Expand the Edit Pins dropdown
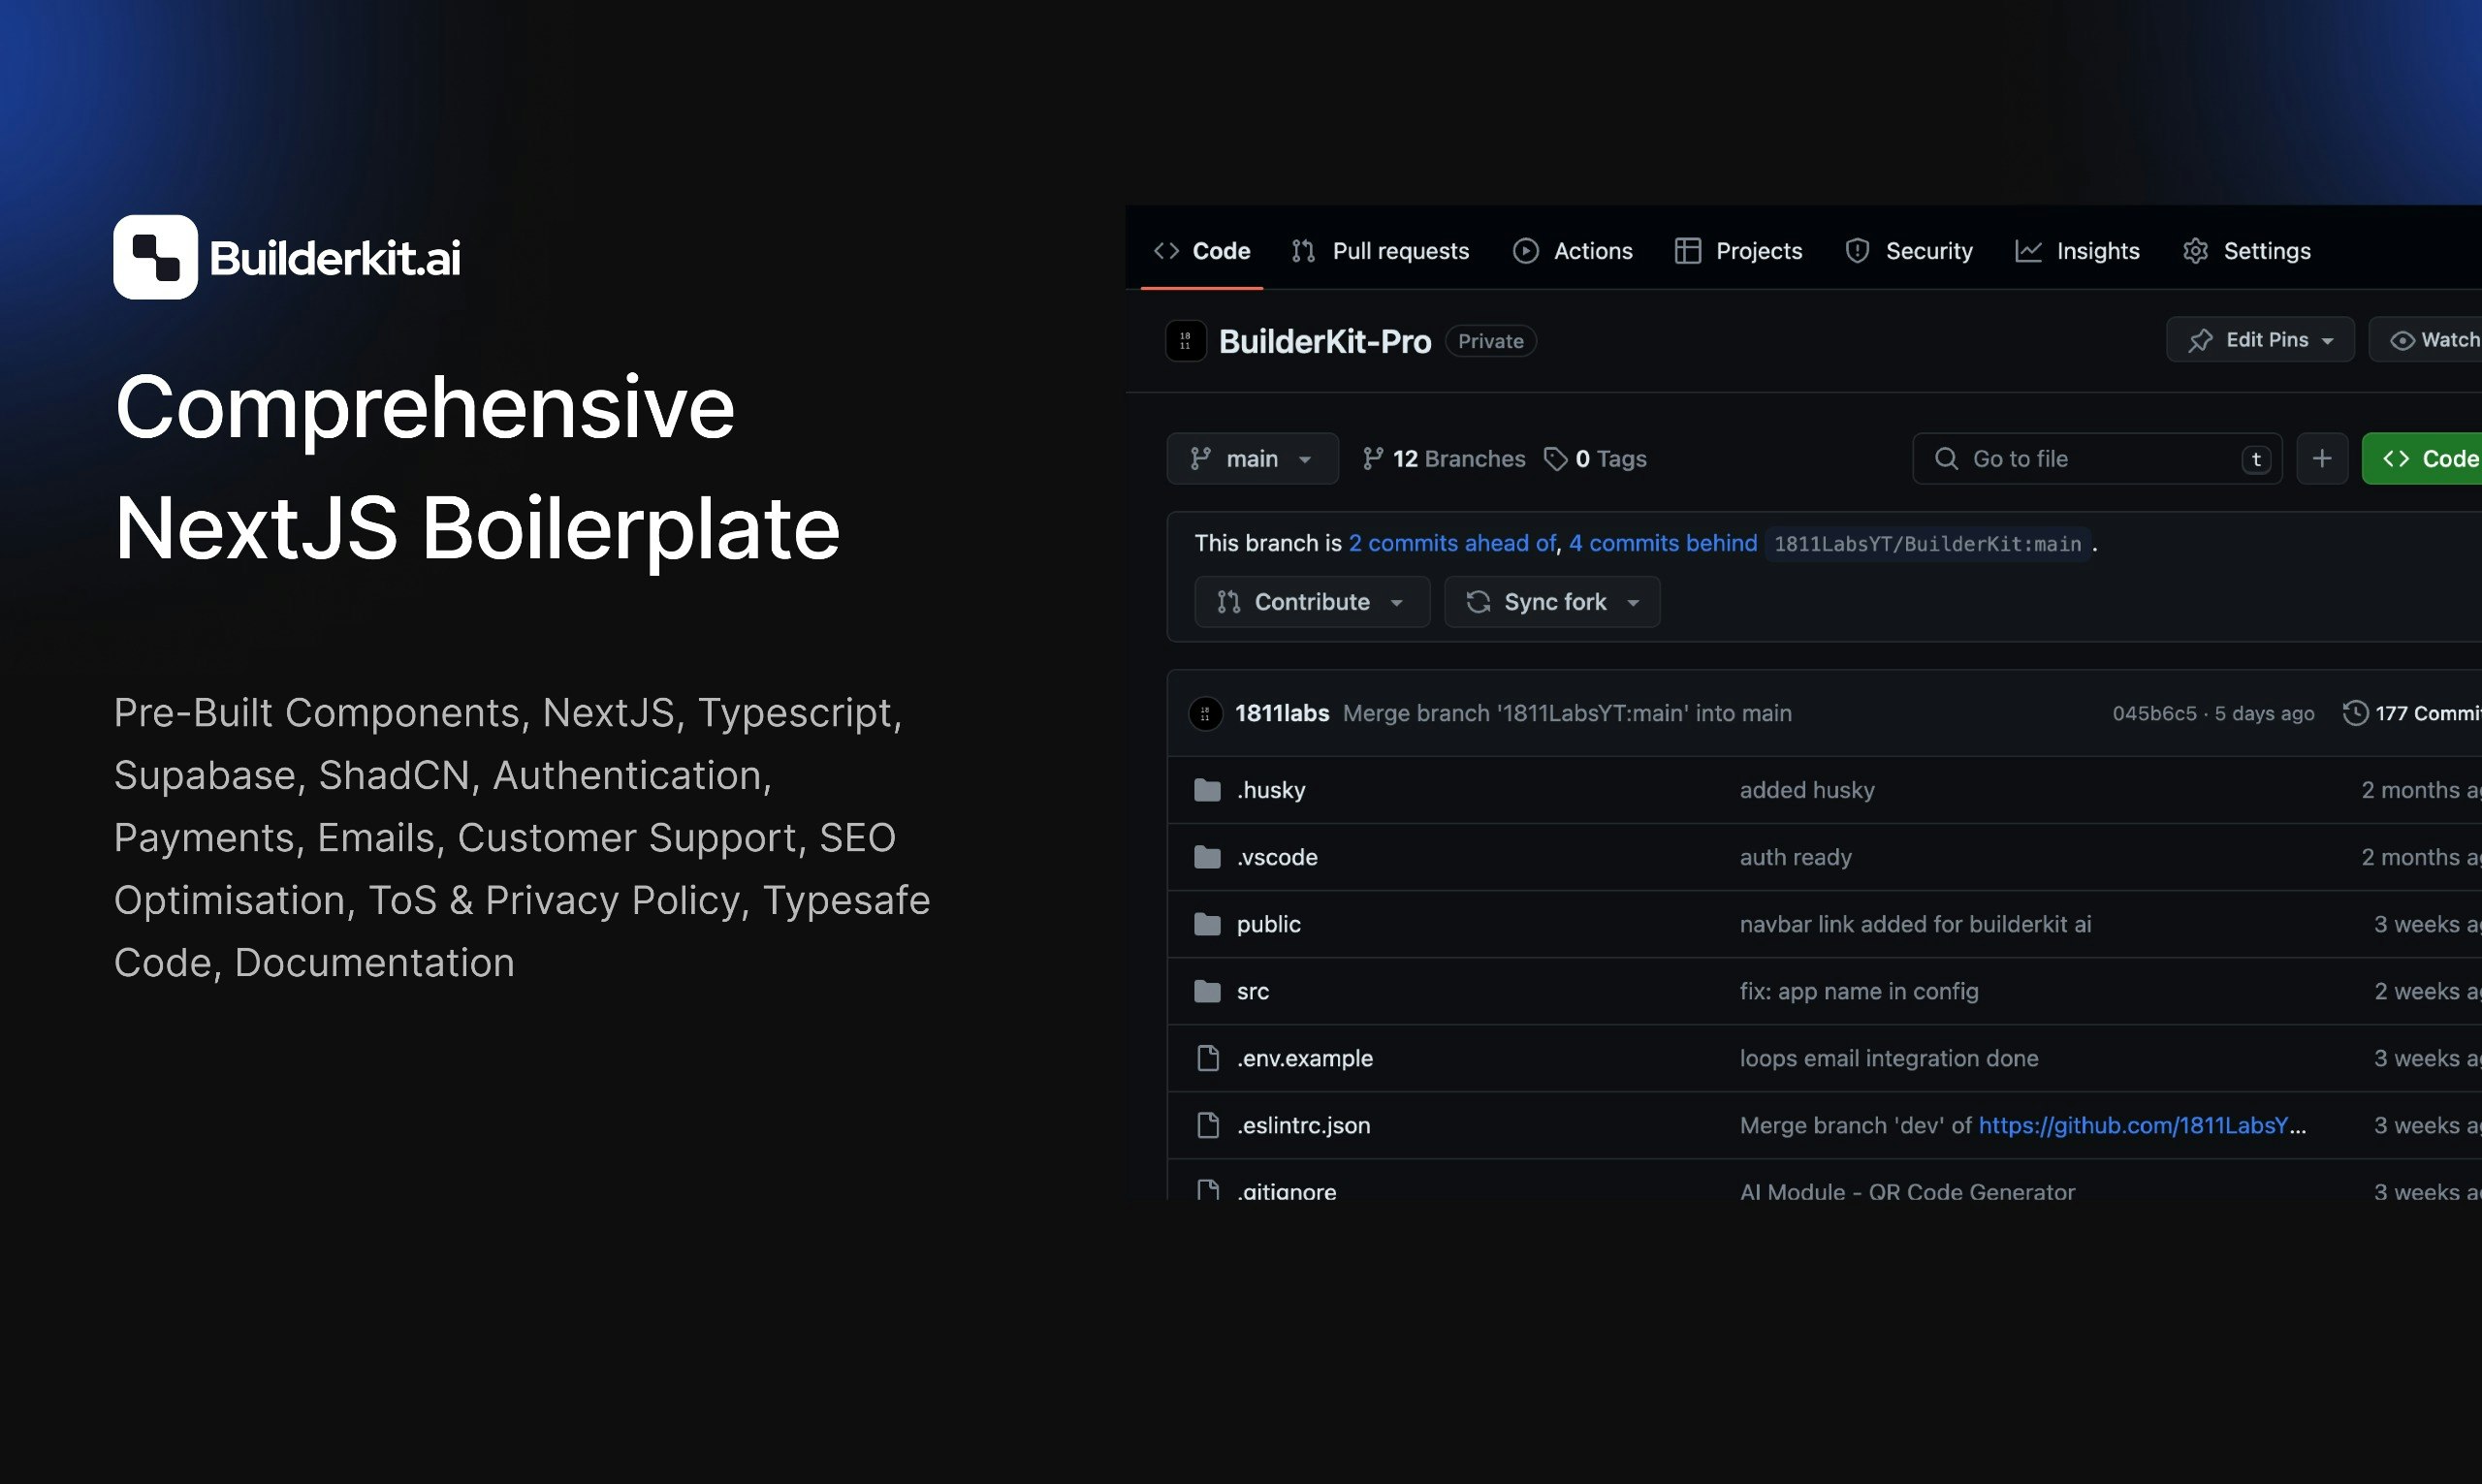This screenshot has width=2482, height=1484. pos(2259,340)
